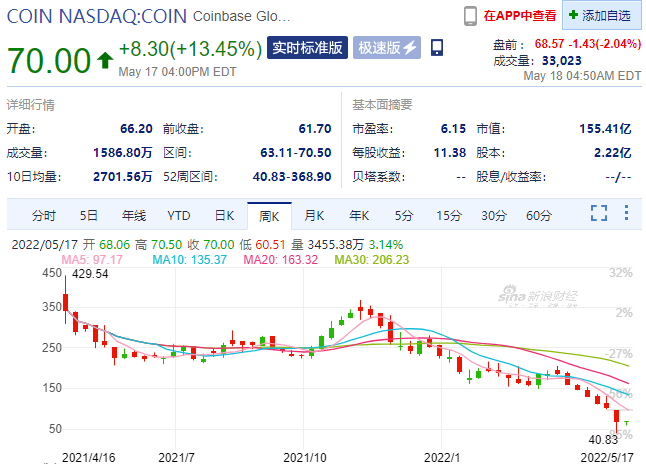Click the 2021/10 date axis label
This screenshot has width=646, height=464.
pos(305,457)
